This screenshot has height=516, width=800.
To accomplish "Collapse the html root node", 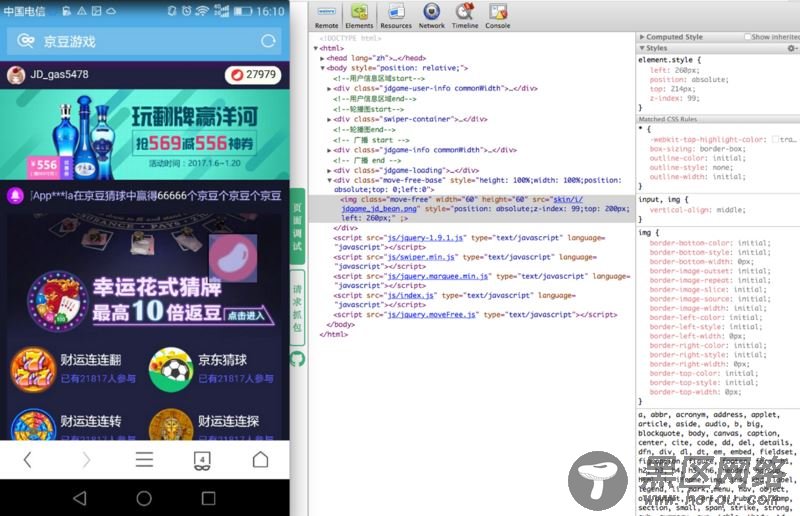I will (x=316, y=48).
